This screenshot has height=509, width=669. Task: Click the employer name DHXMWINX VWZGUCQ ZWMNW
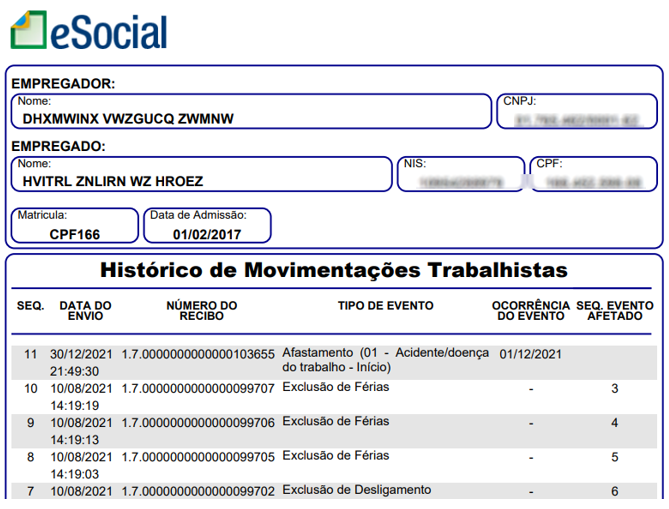[128, 119]
